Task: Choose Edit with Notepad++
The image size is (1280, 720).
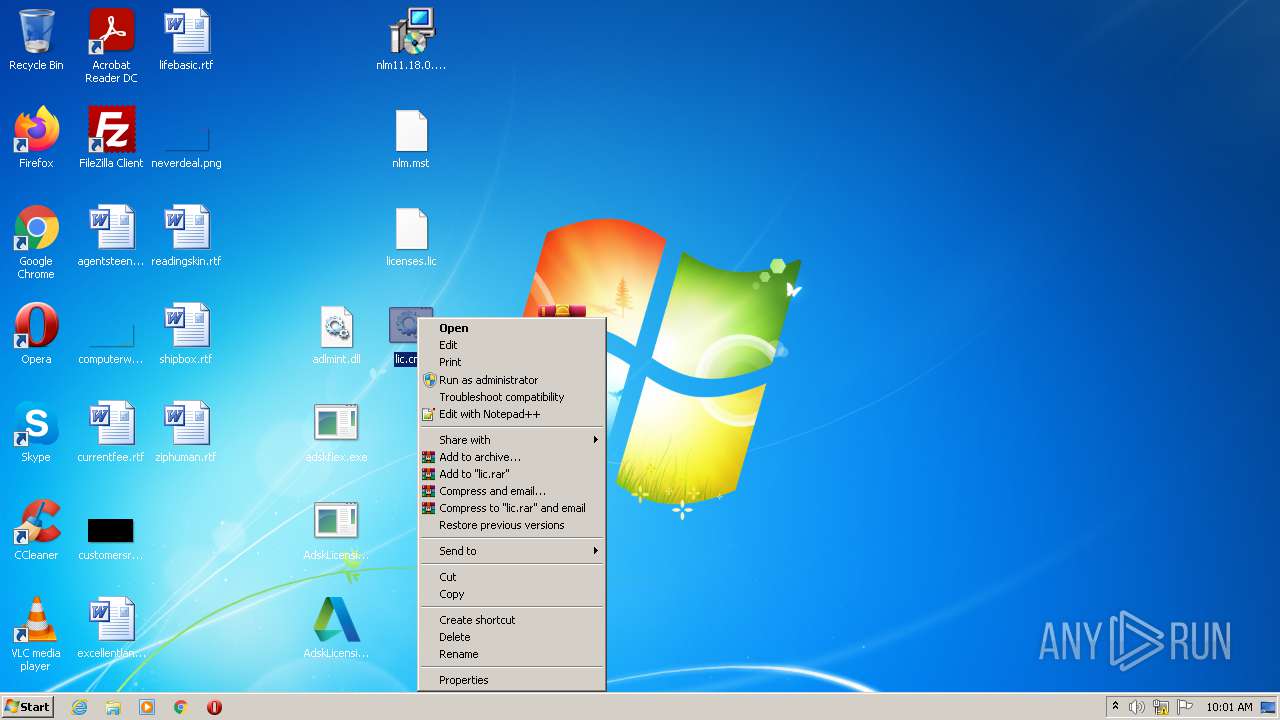Action: [x=512, y=414]
